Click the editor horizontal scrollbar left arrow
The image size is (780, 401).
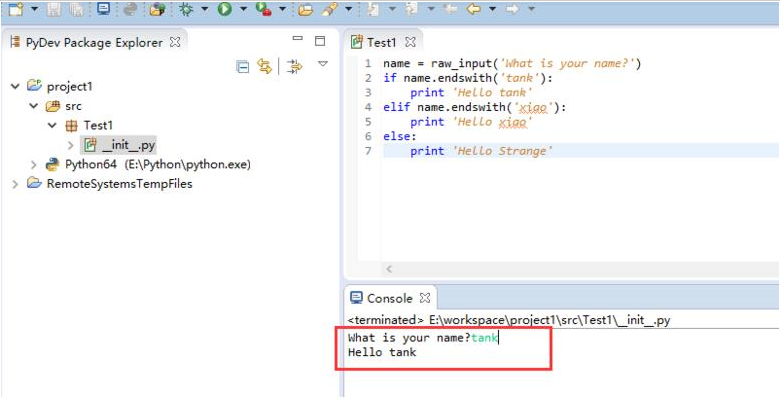[x=389, y=269]
